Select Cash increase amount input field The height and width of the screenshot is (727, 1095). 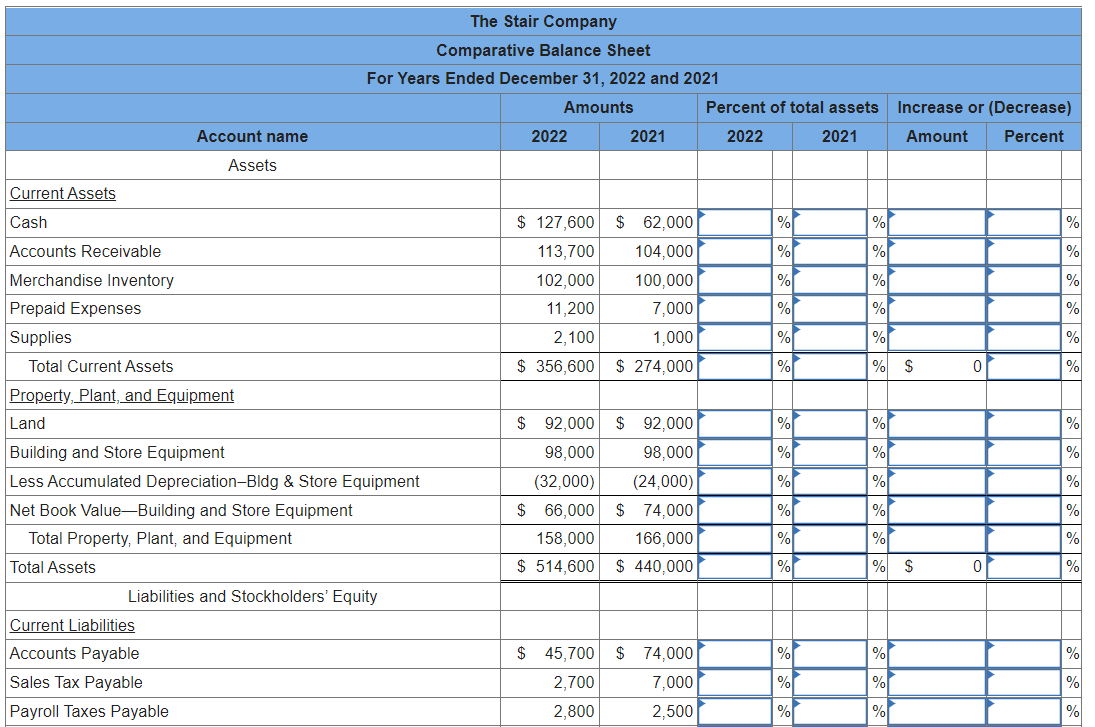(937, 223)
